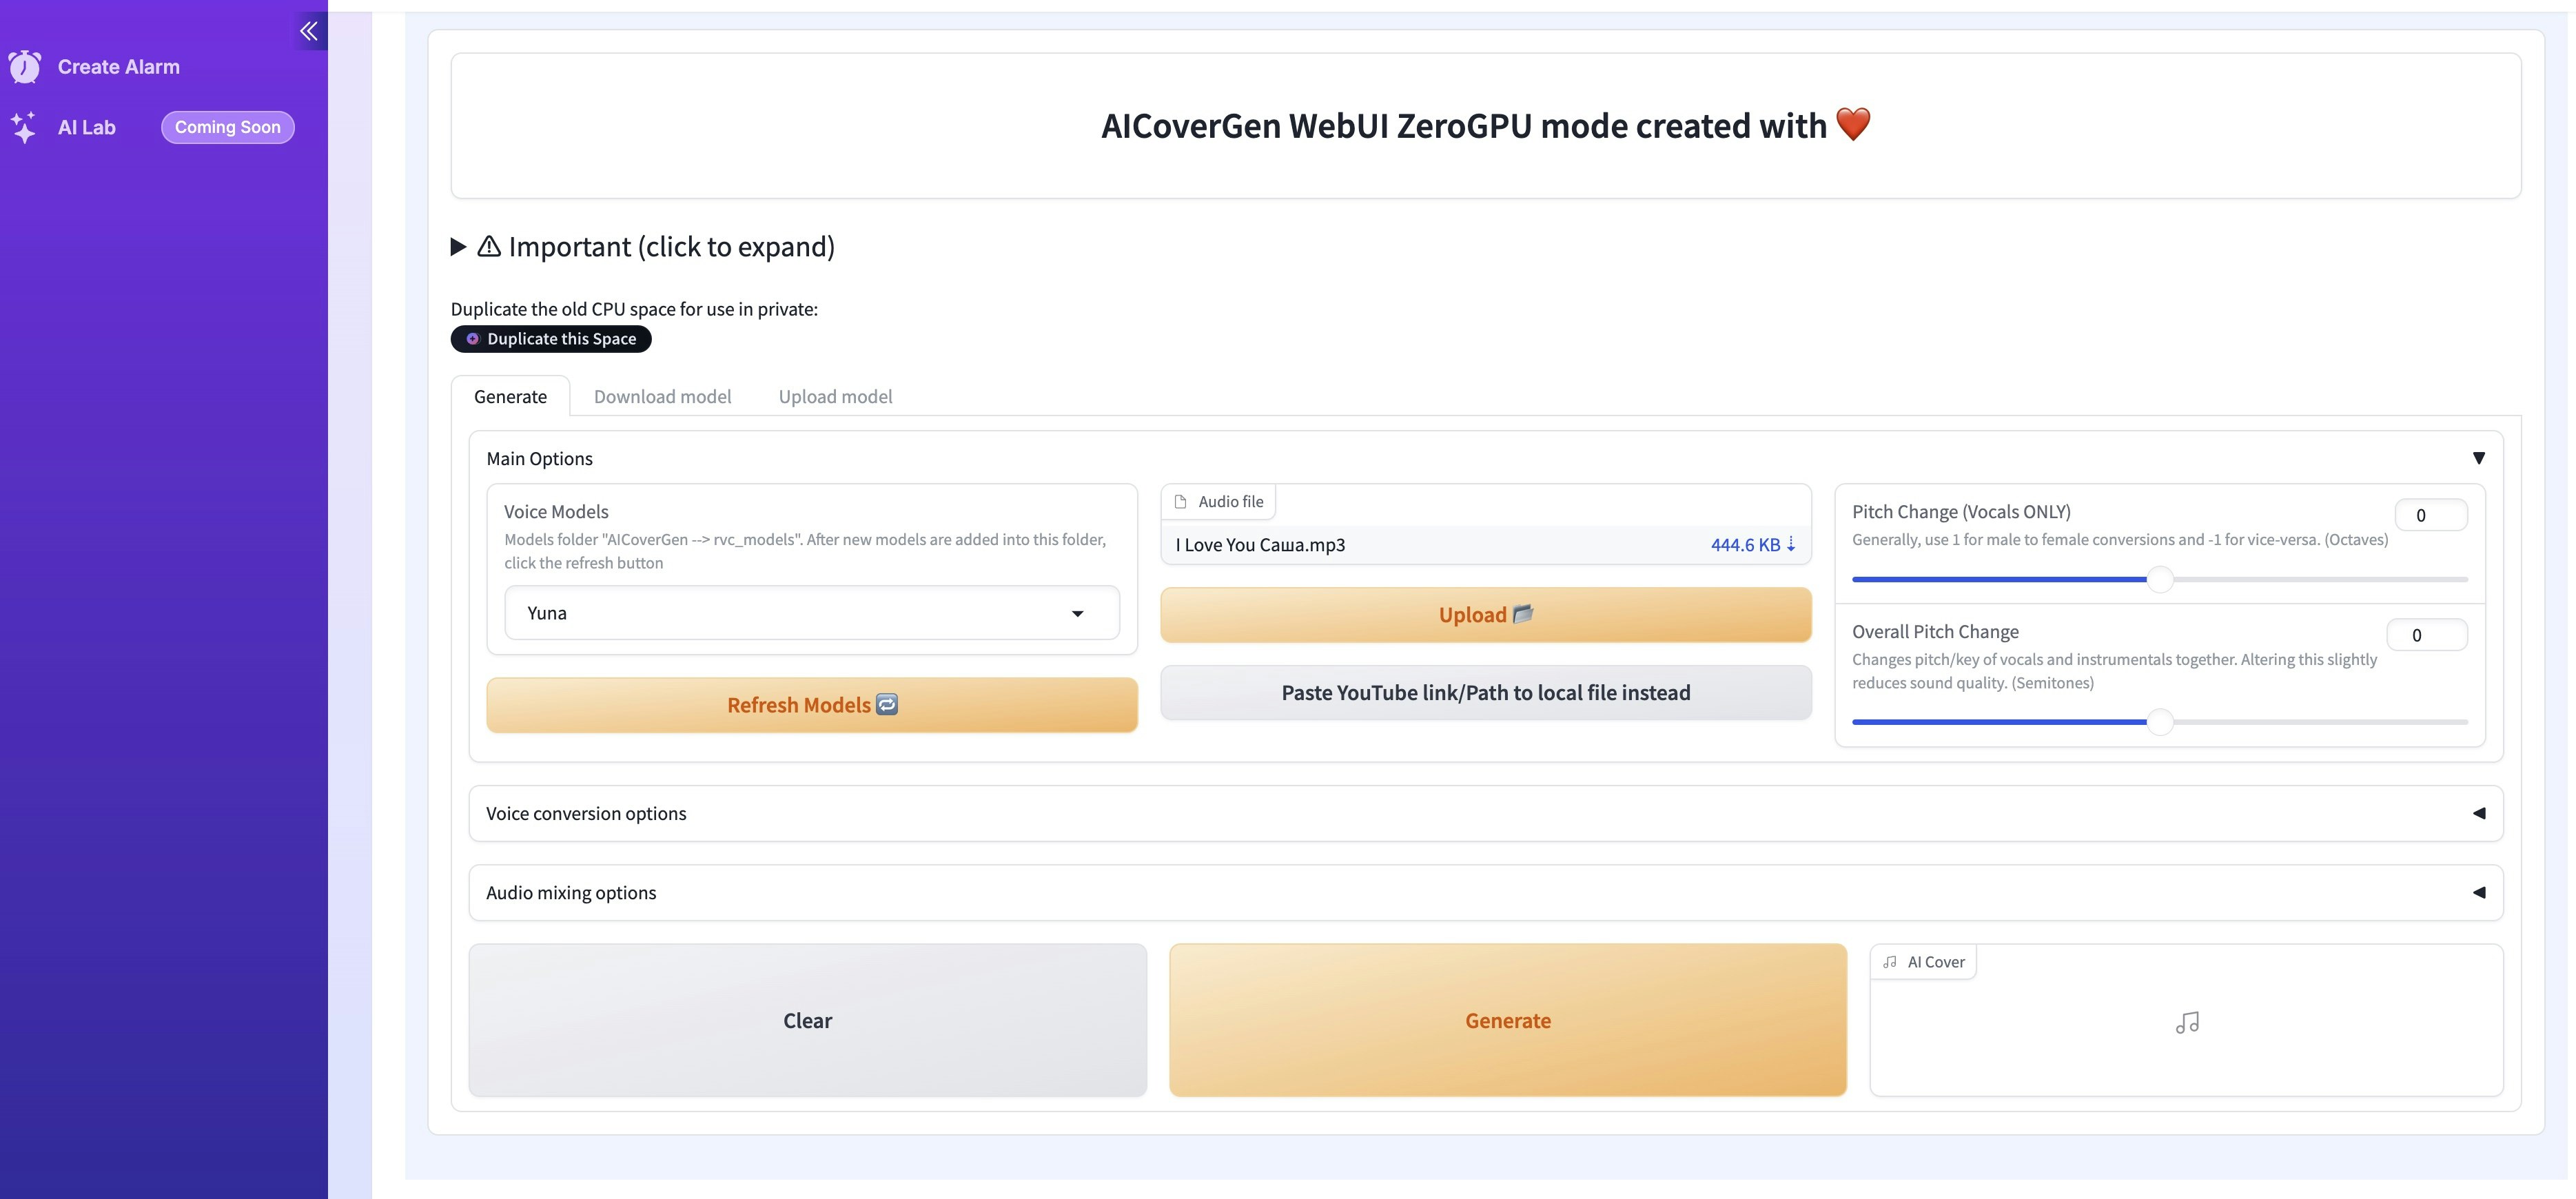
Task: Click the warning triangle icon near Important
Action: pyautogui.click(x=489, y=246)
